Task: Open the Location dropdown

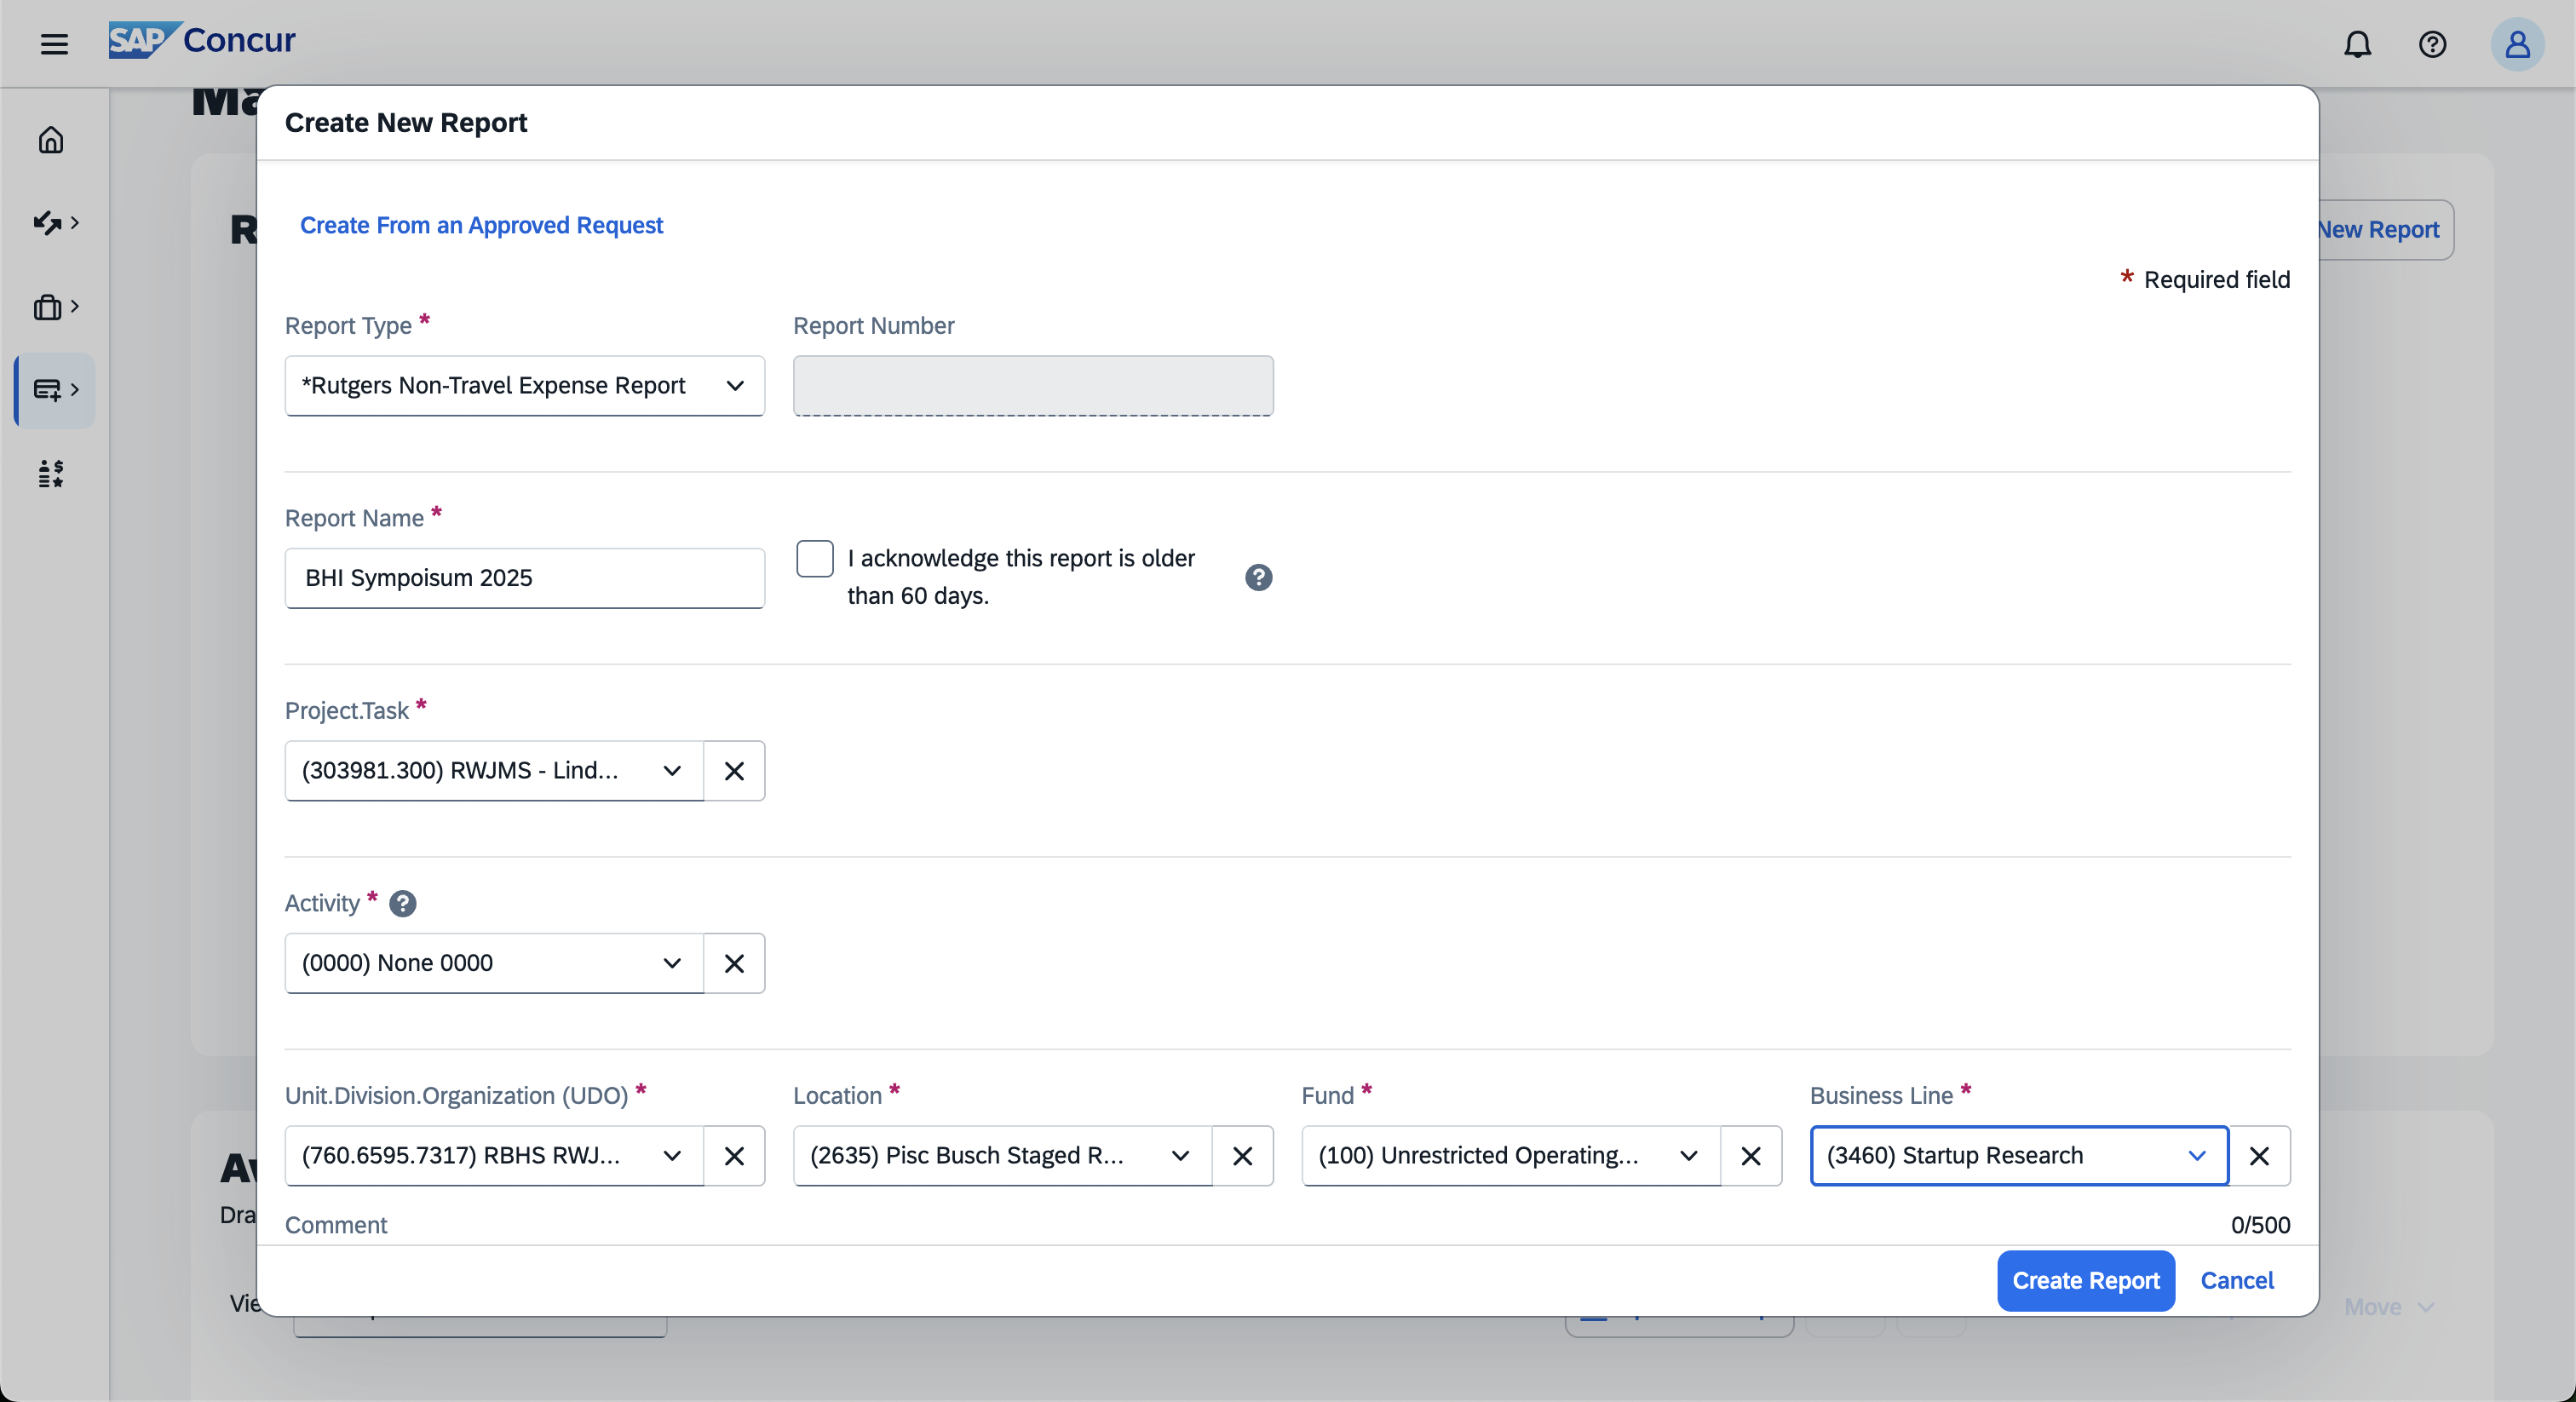Action: click(x=1180, y=1155)
